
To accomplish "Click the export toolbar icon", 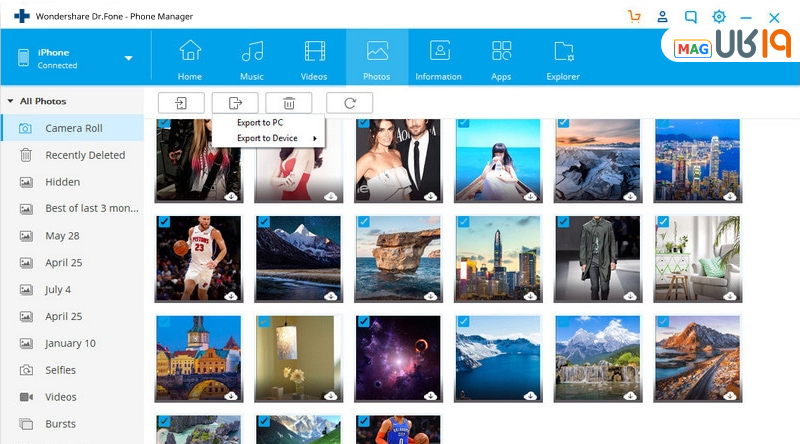I will coord(235,103).
